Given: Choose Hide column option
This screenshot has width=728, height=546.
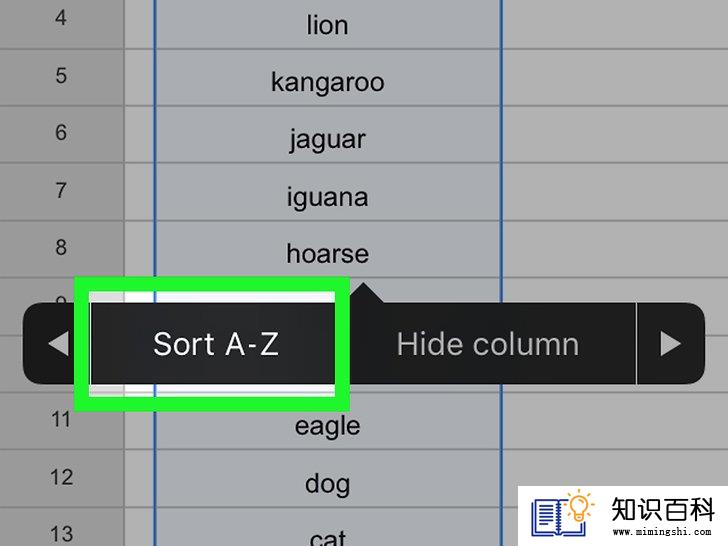Looking at the screenshot, I should [488, 344].
